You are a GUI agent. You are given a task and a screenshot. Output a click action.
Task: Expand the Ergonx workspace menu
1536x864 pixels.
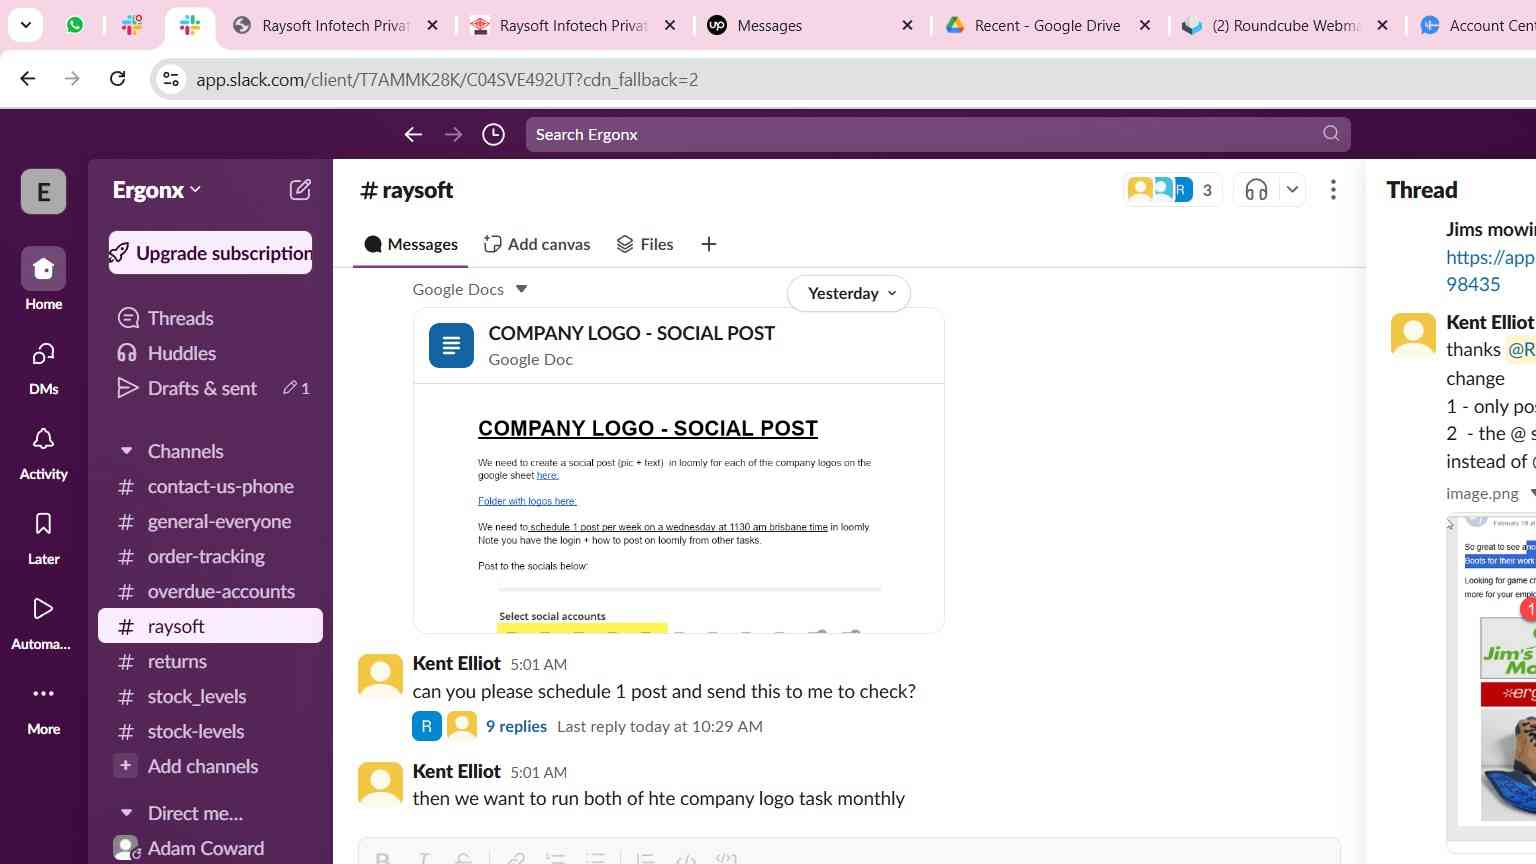(157, 190)
